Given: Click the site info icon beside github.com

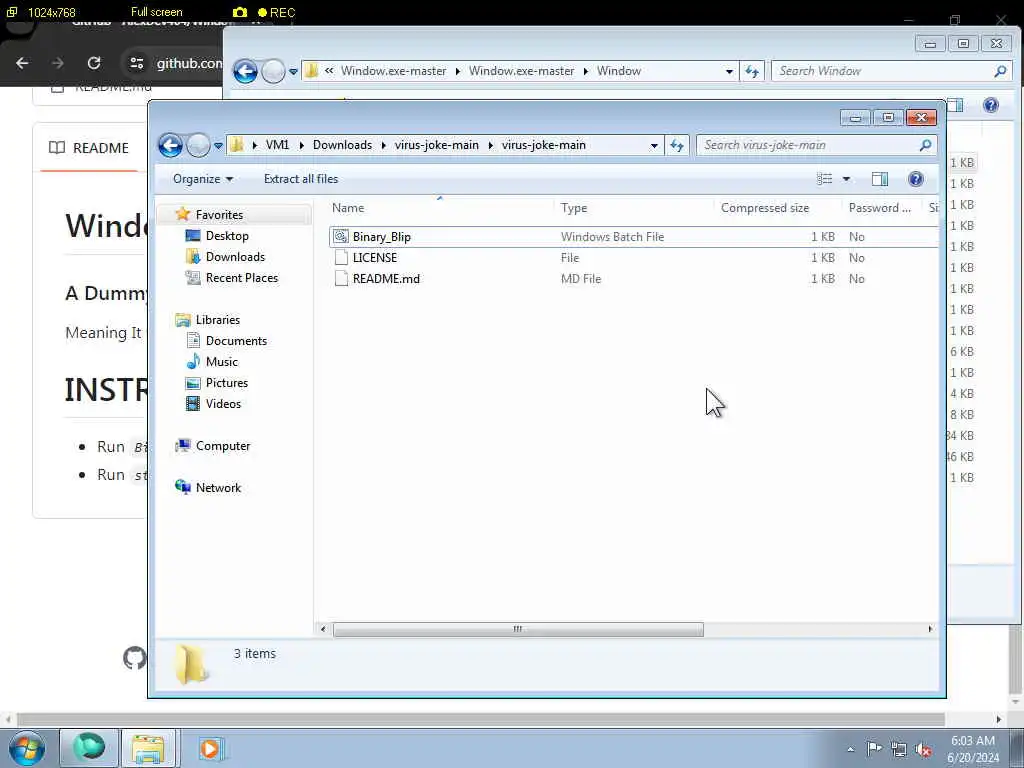Looking at the screenshot, I should click(x=136, y=63).
